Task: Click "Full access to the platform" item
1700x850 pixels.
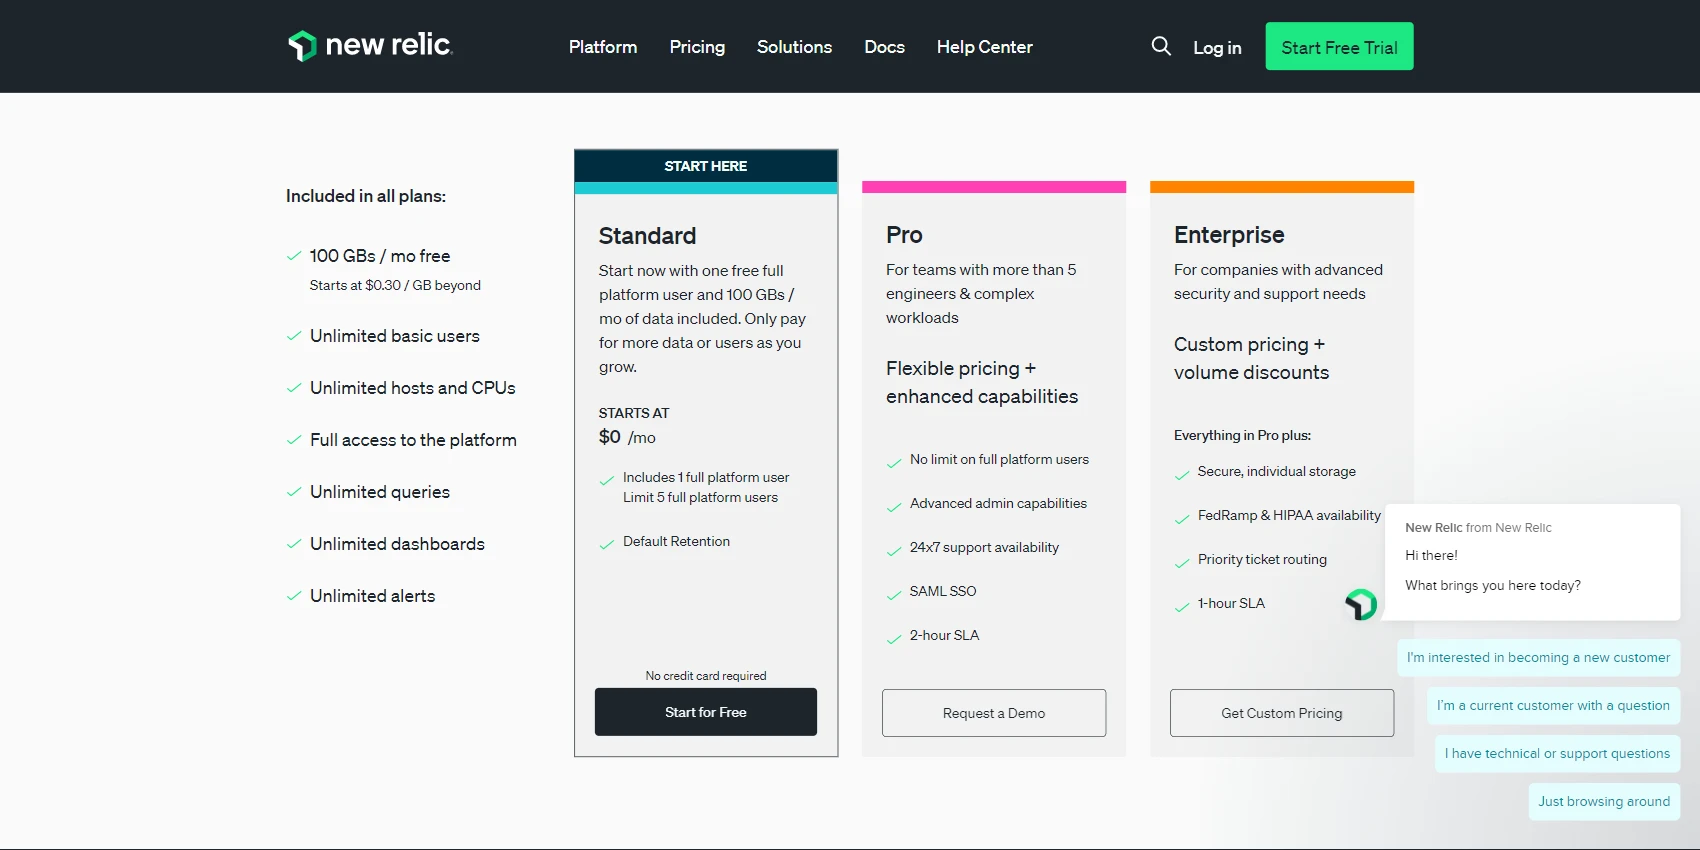Action: point(413,440)
